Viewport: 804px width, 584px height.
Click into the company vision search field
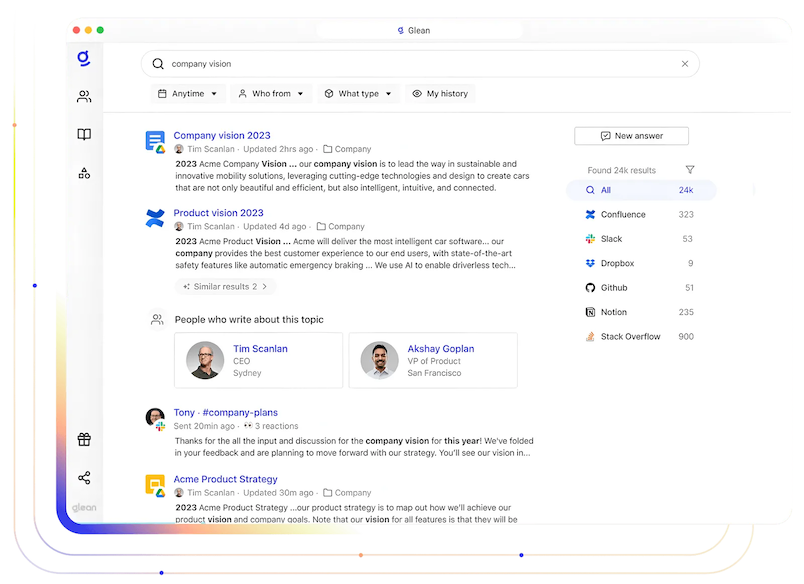(420, 64)
